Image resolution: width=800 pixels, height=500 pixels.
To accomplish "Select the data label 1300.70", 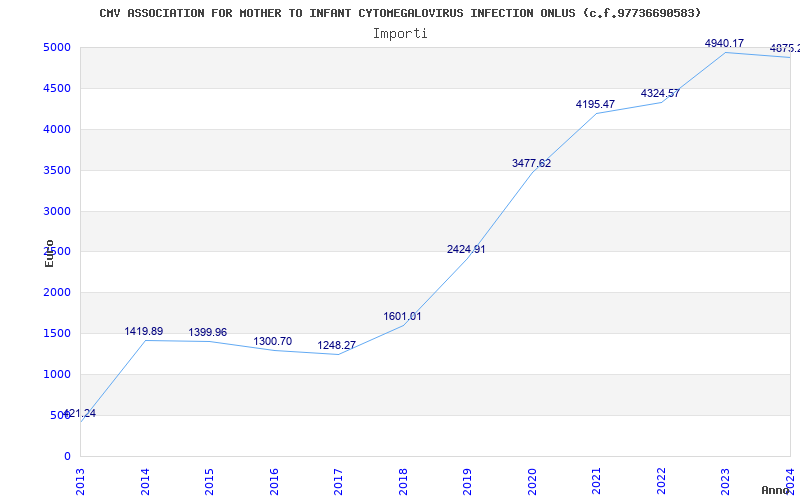I will 272,342.
